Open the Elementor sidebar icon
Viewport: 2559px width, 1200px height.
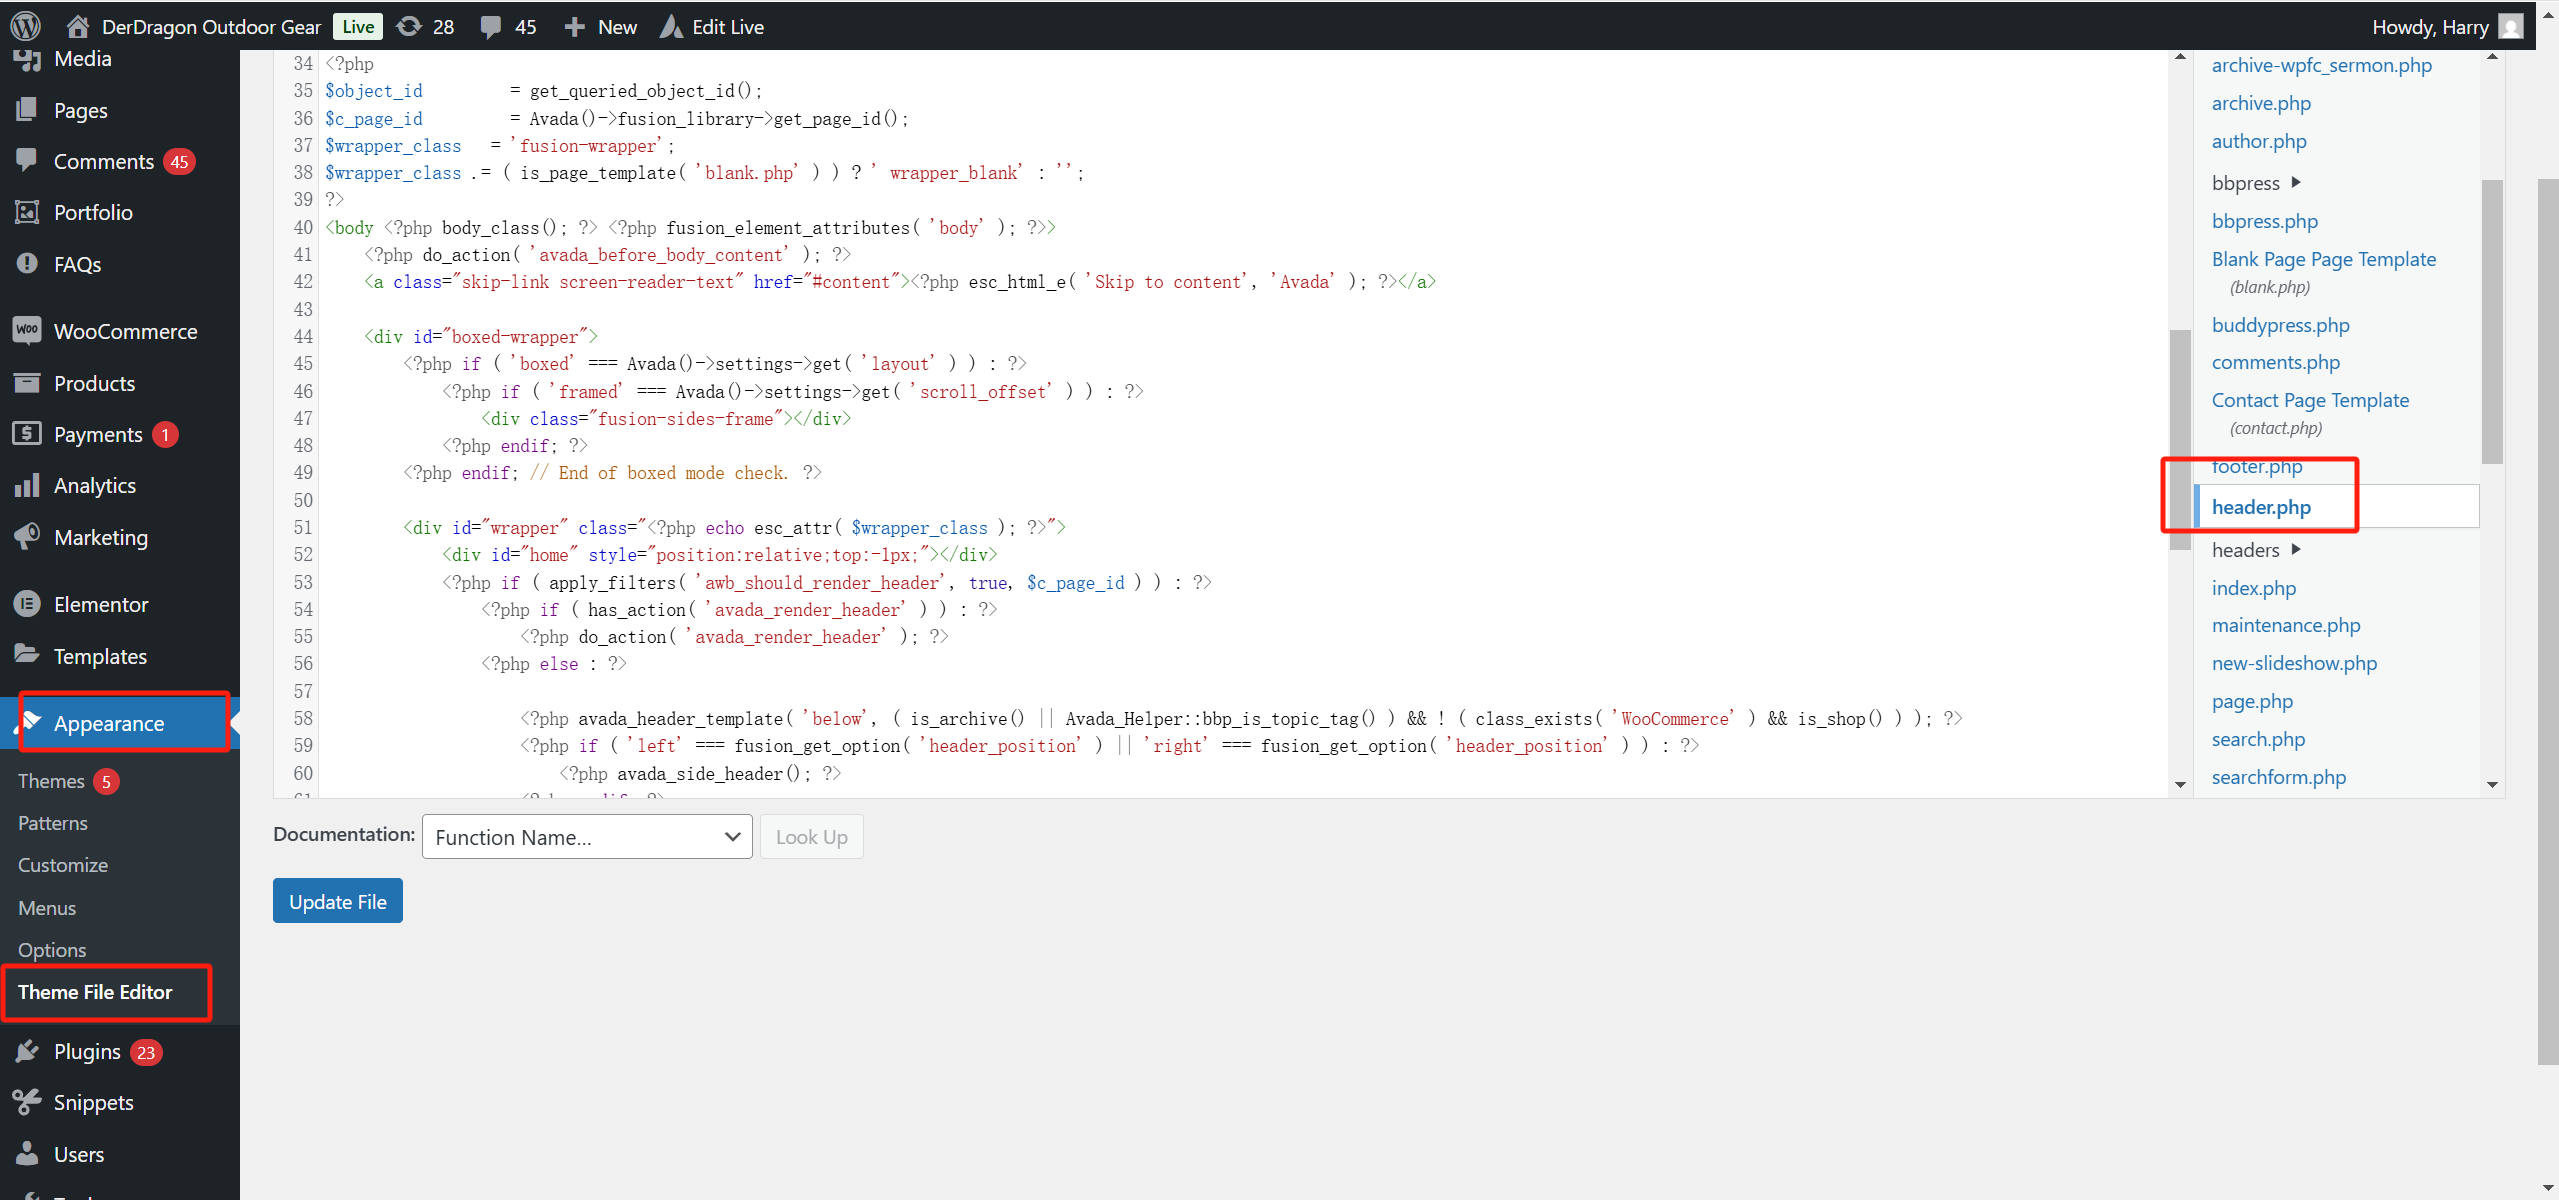point(27,604)
